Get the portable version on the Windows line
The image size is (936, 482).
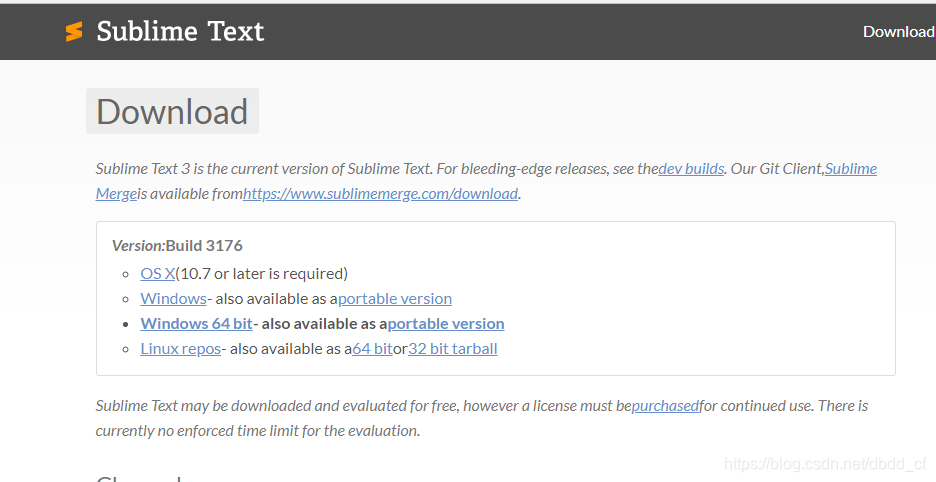pyautogui.click(x=395, y=299)
